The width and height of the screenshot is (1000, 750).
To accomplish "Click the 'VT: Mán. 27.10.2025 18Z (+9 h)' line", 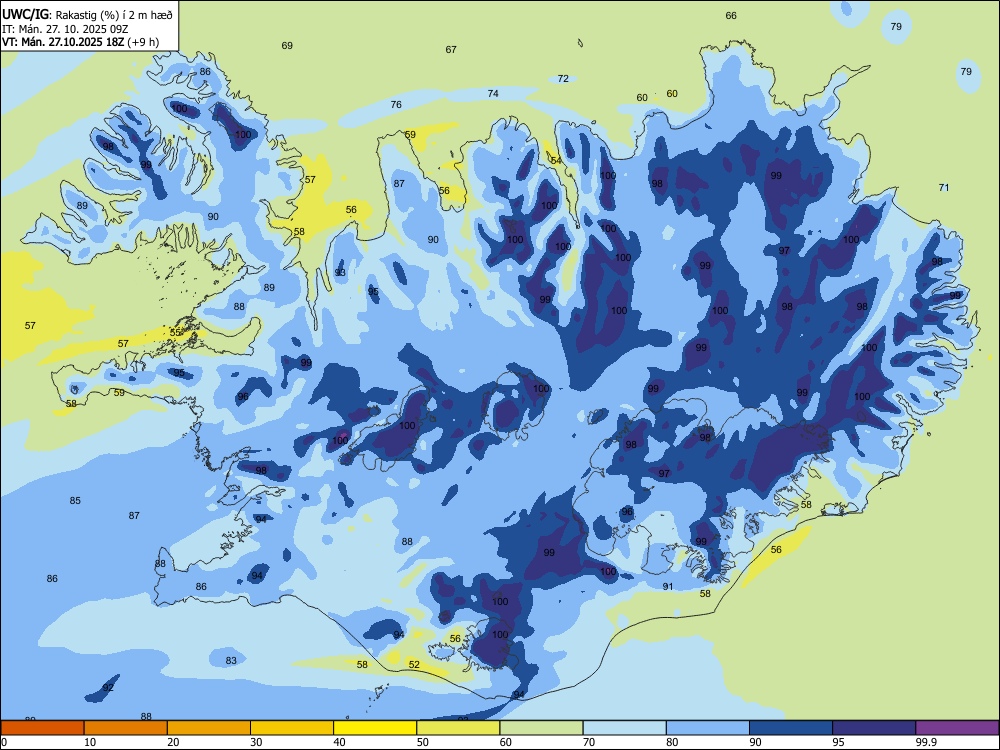I will (80, 42).
